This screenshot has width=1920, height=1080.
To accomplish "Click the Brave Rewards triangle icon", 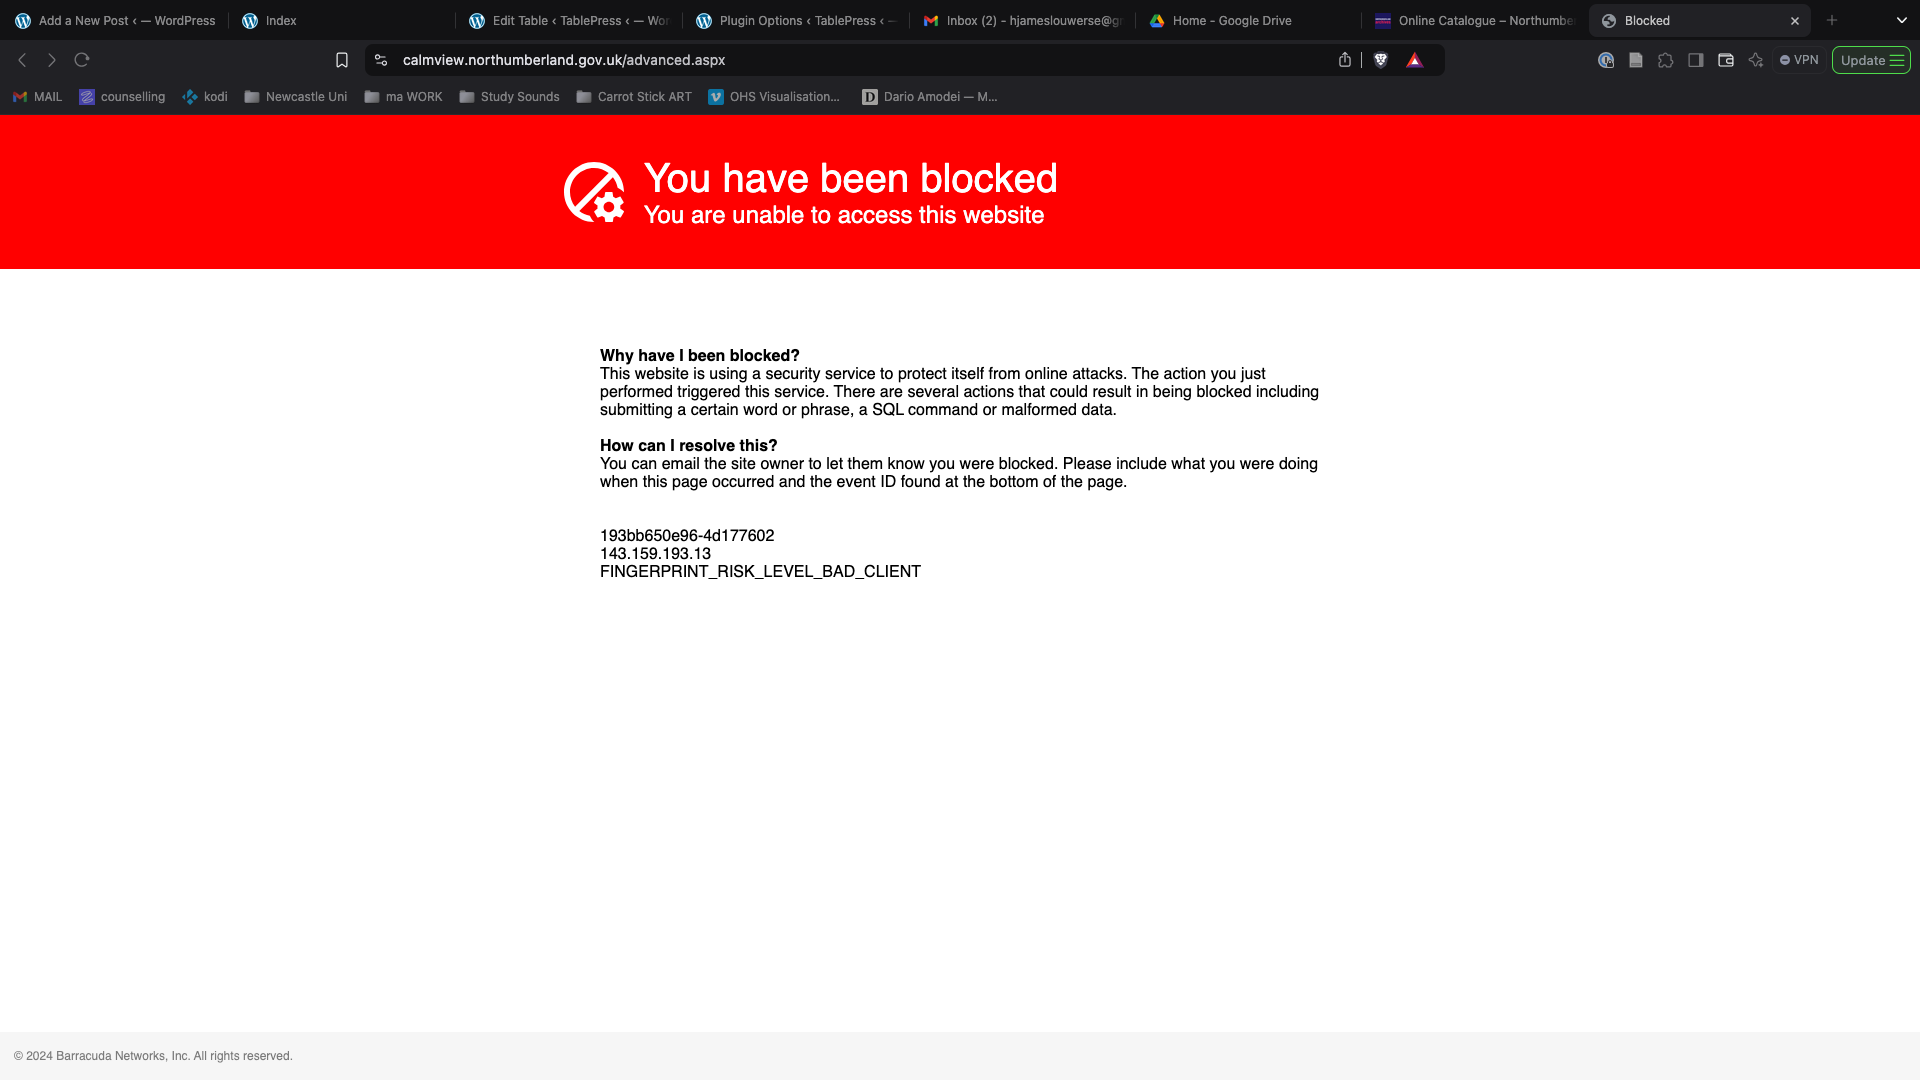I will 1414,60.
